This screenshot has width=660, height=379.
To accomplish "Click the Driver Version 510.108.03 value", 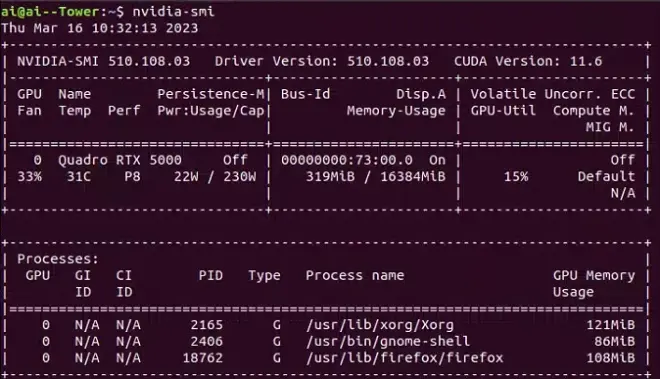I will (x=388, y=61).
